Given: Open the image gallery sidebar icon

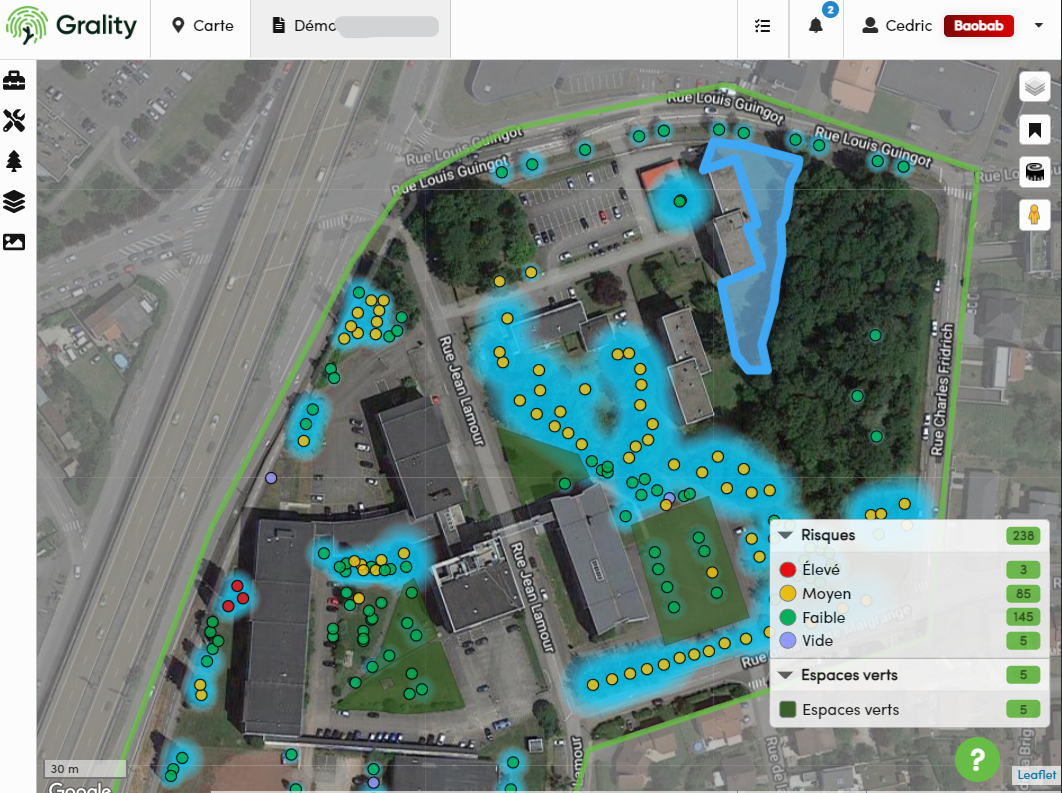Looking at the screenshot, I should [x=14, y=242].
